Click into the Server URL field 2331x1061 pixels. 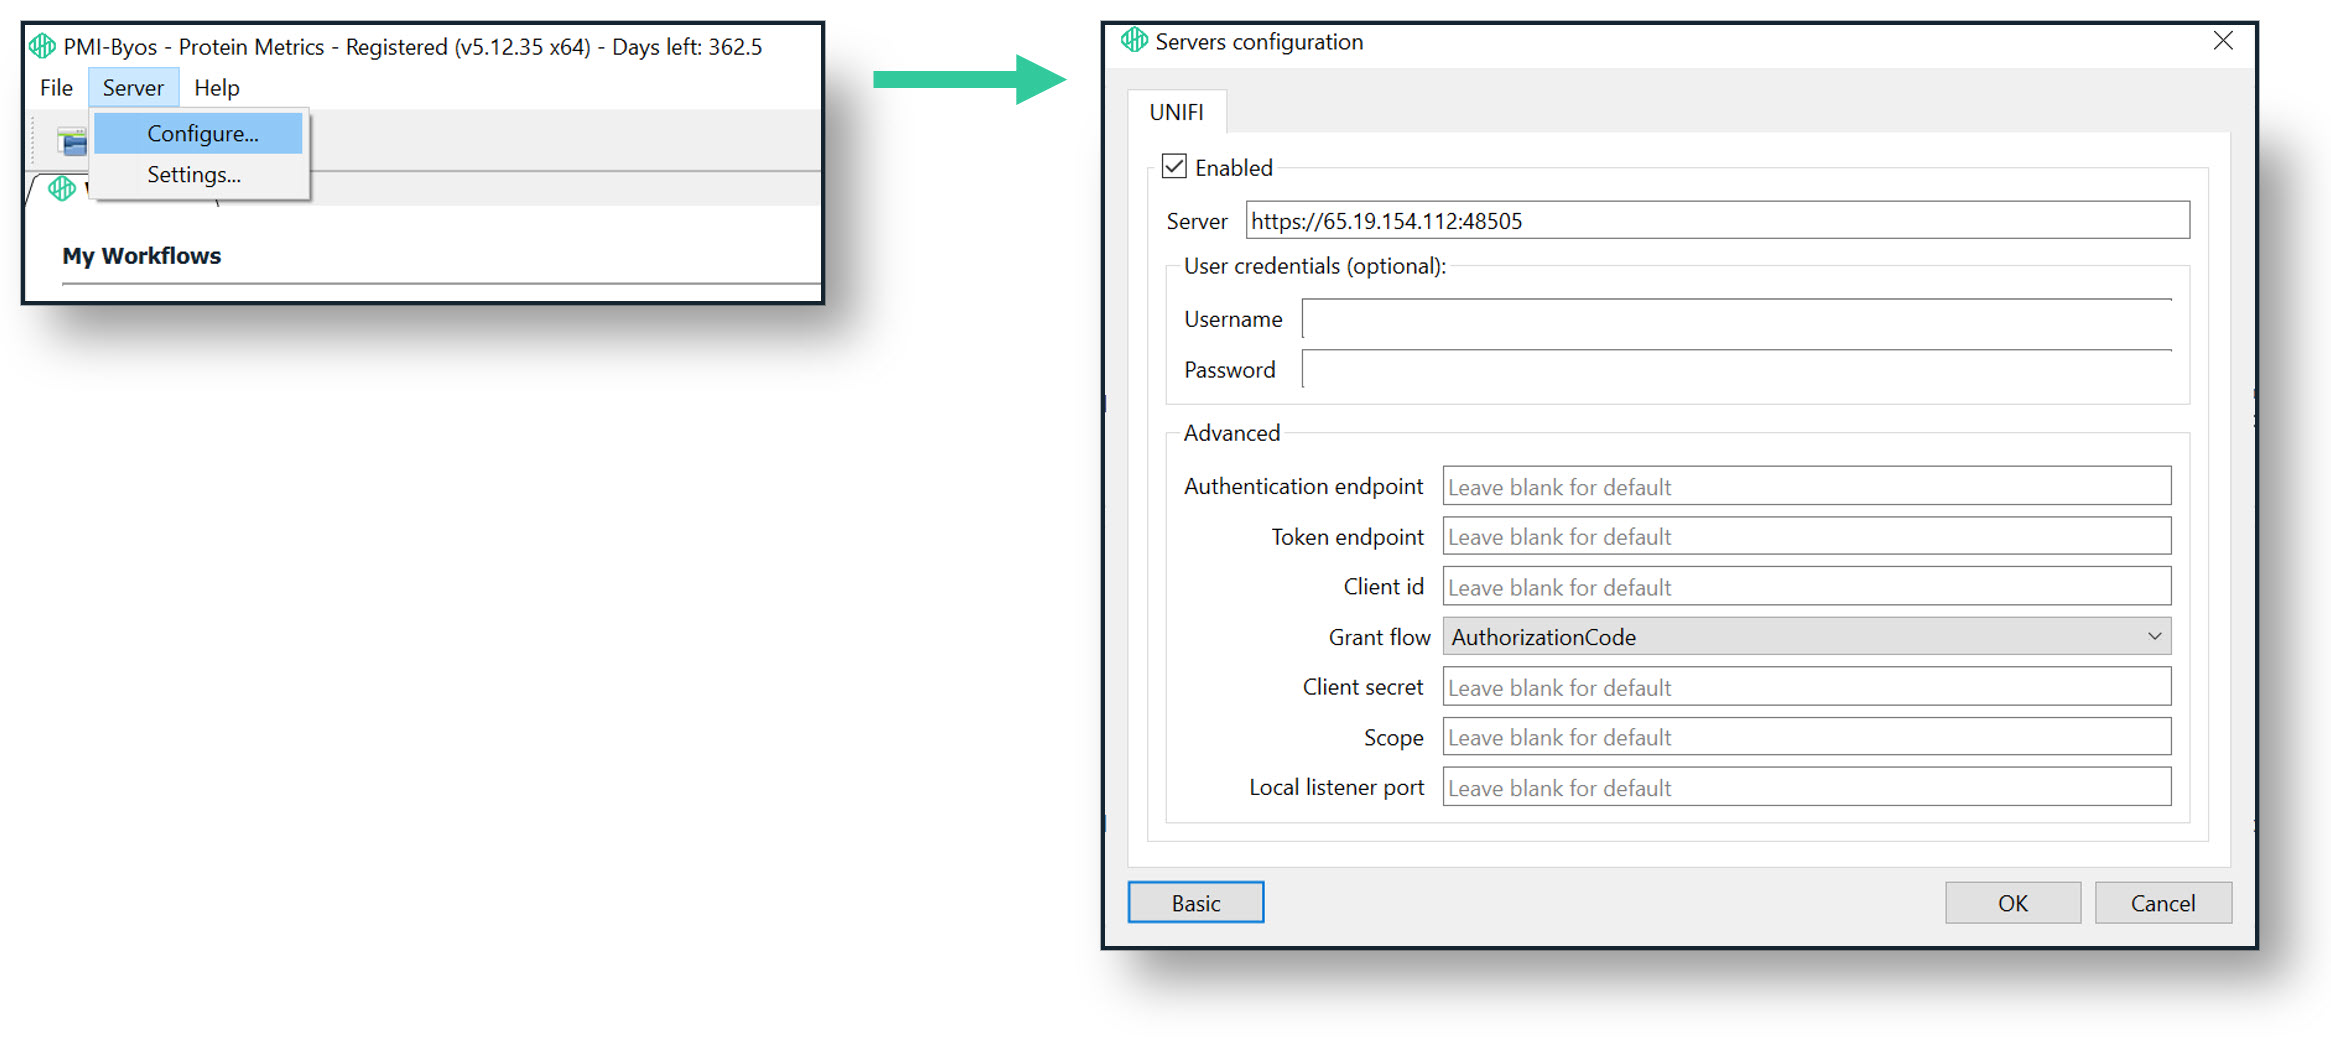click(1717, 220)
